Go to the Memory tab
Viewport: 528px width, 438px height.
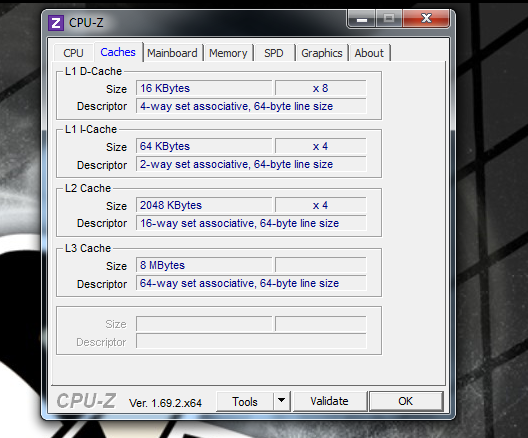pos(228,53)
